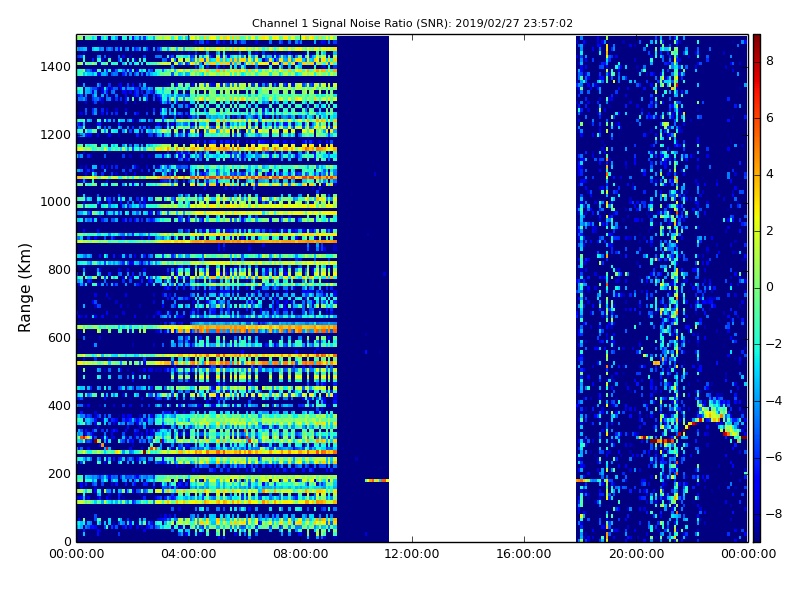Click the short red echo segment near 11:00 at 180 km
This screenshot has height=600, width=800.
tap(377, 480)
